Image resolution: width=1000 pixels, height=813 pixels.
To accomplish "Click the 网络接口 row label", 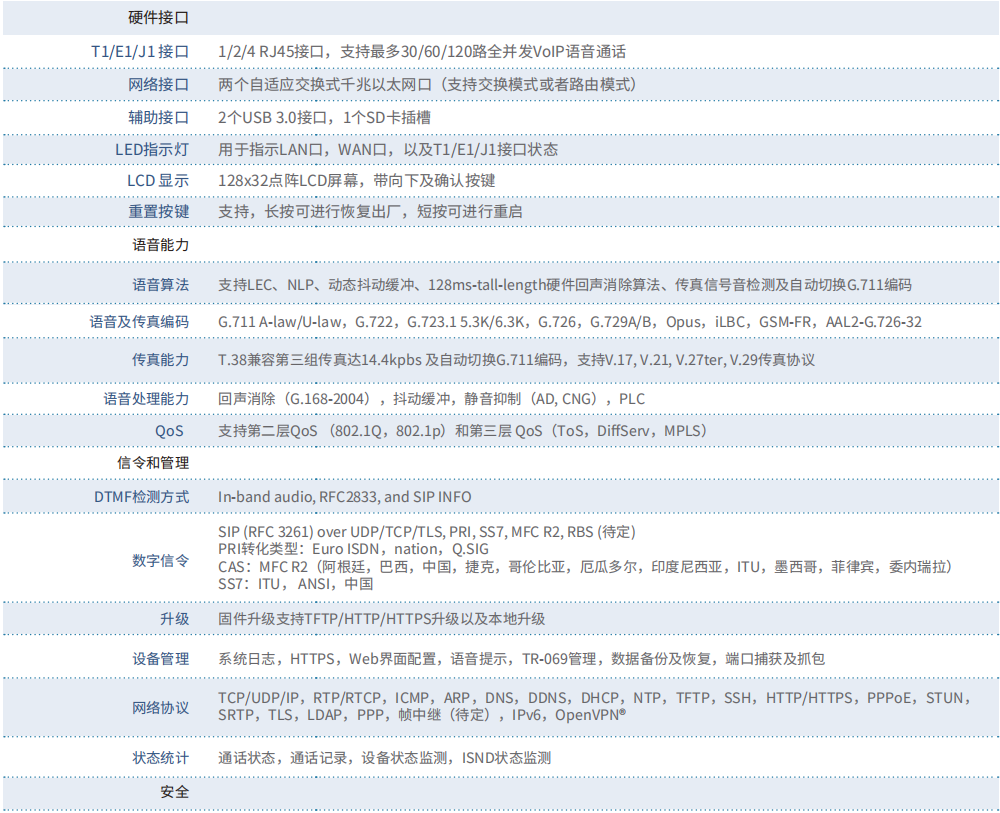I will click(x=159, y=84).
